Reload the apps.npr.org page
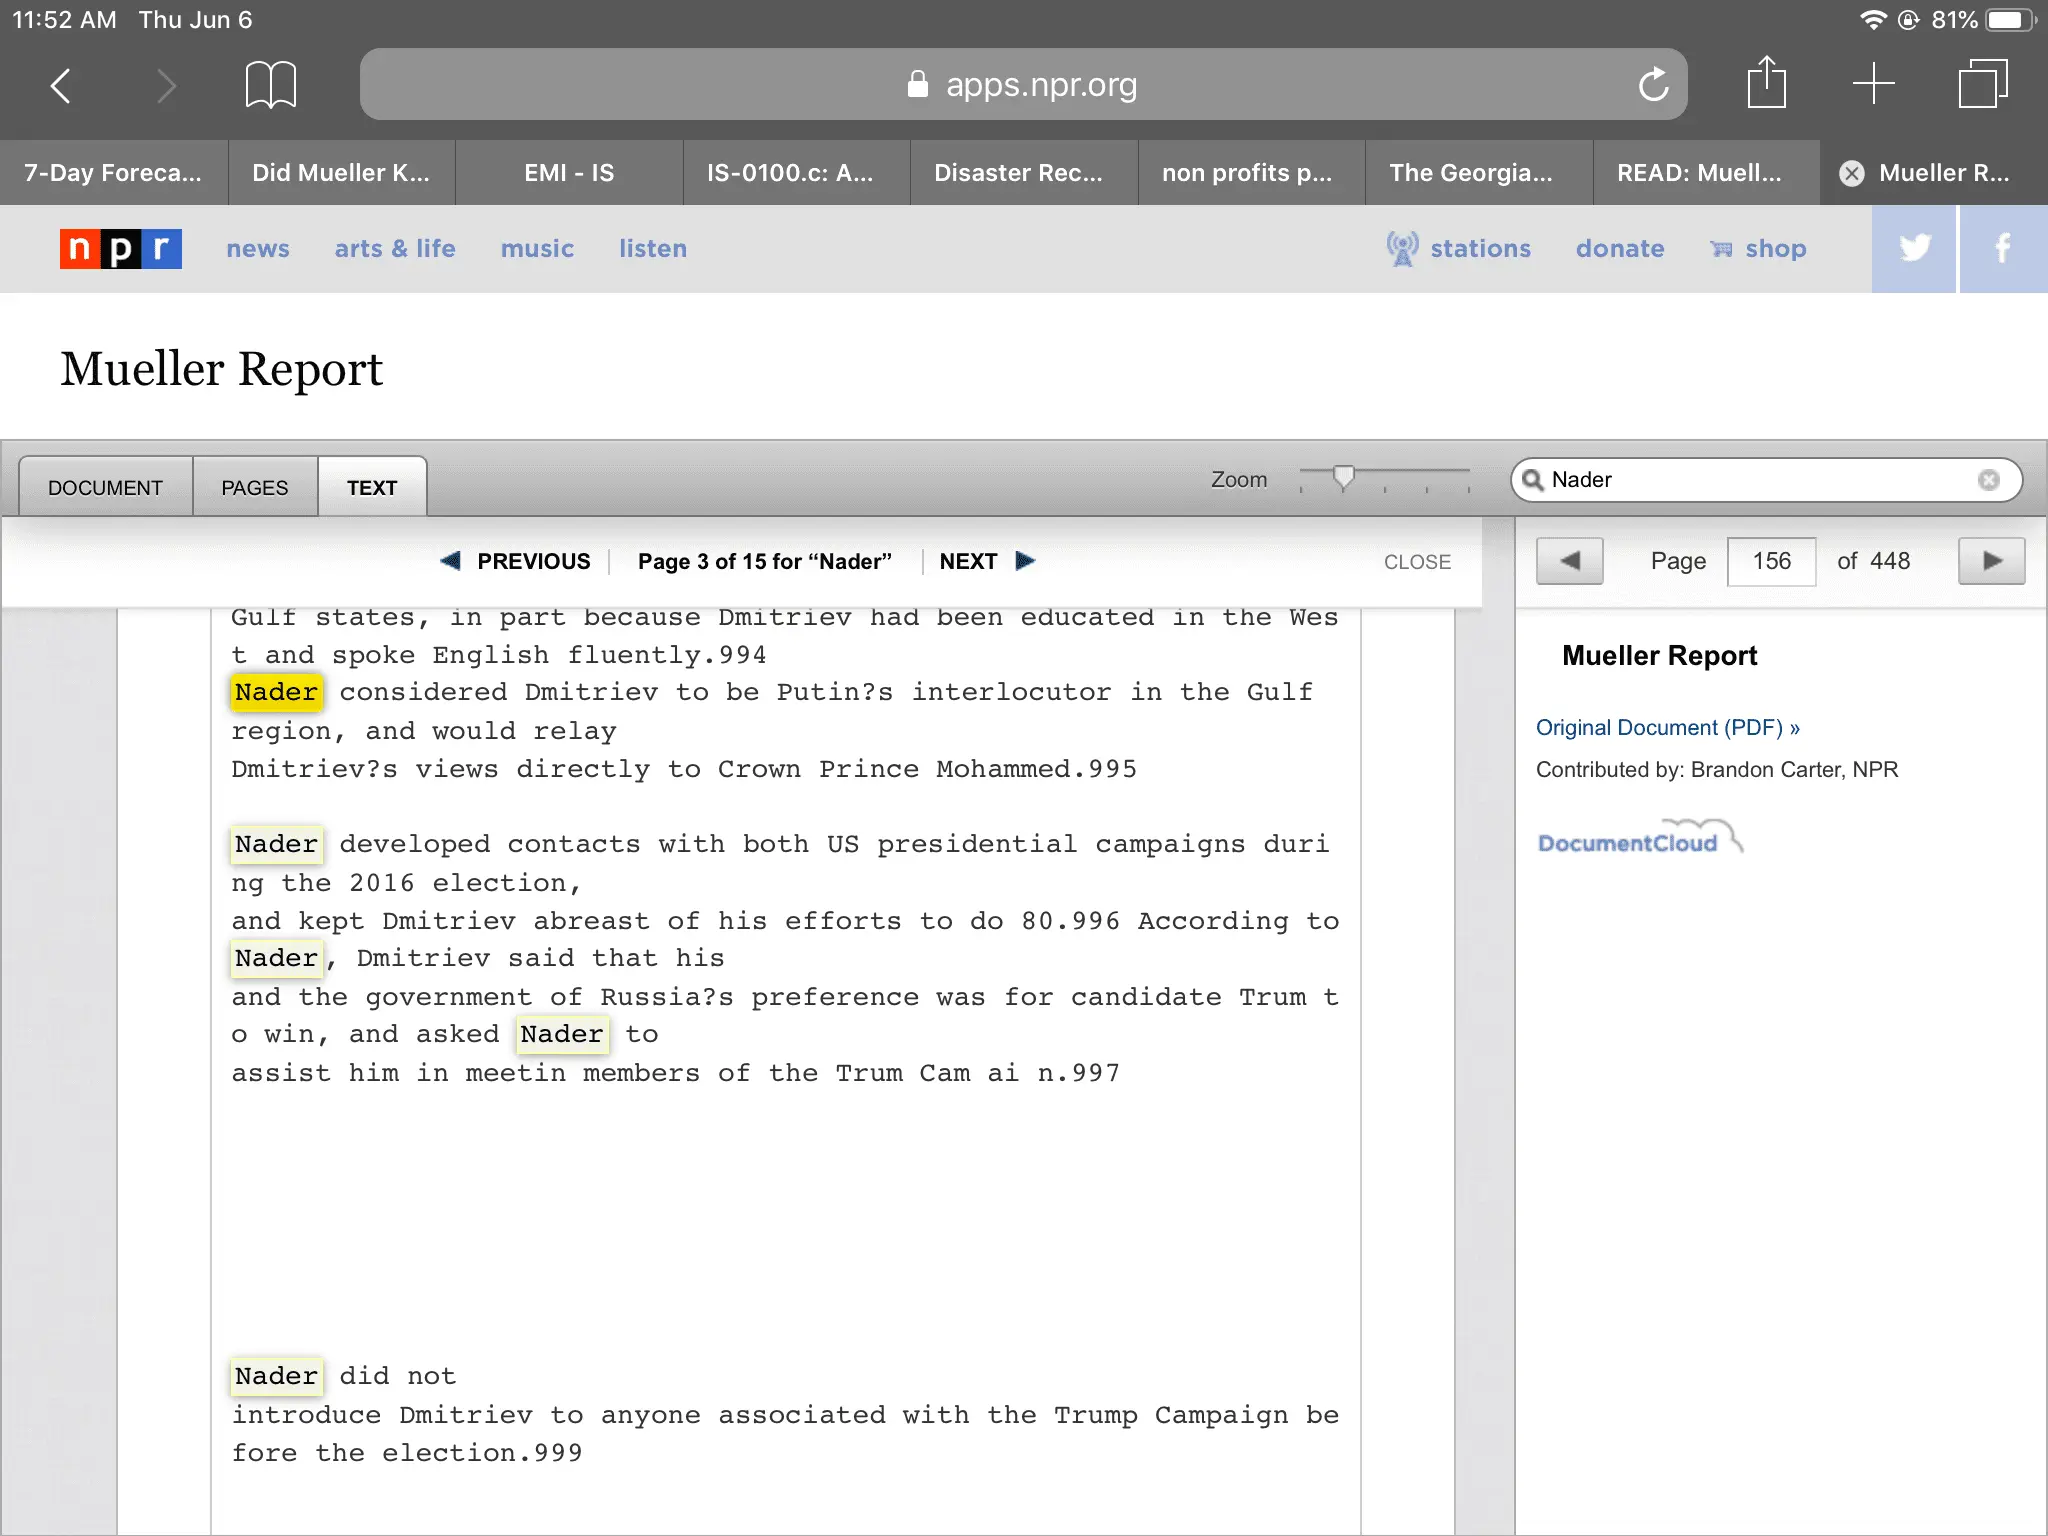The image size is (2048, 1536). pyautogui.click(x=1652, y=85)
